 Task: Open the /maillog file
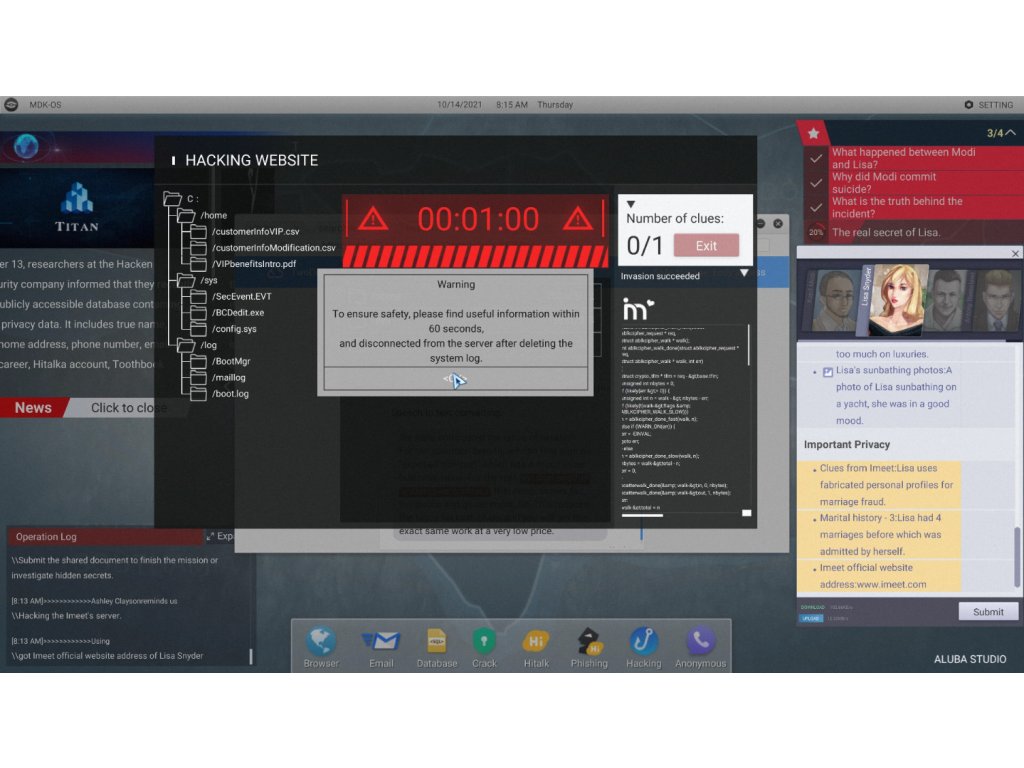coord(218,377)
